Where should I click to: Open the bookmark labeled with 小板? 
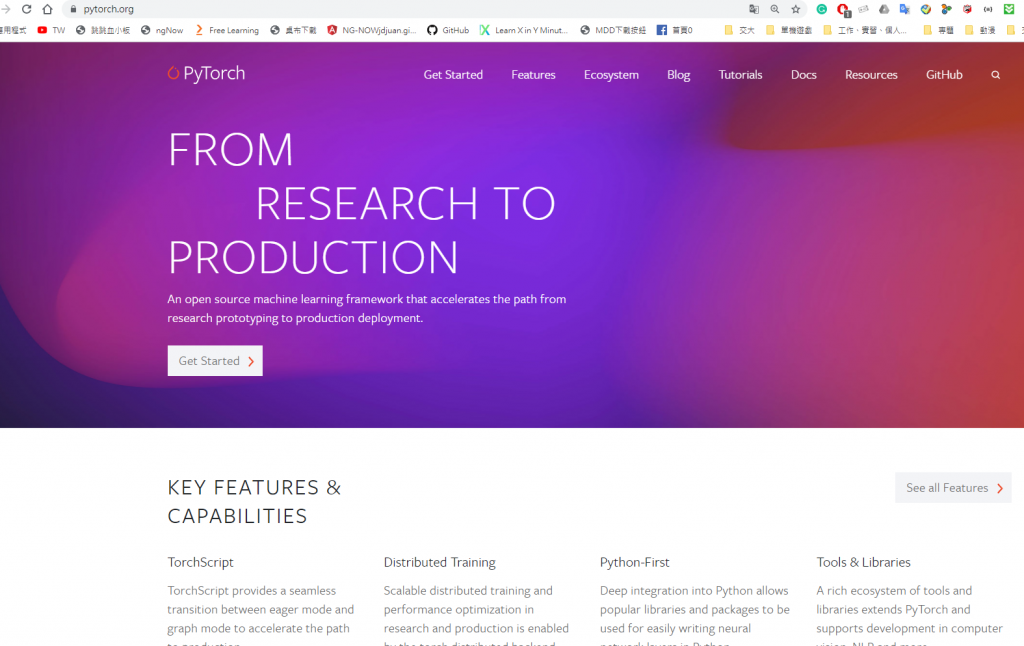coord(103,30)
